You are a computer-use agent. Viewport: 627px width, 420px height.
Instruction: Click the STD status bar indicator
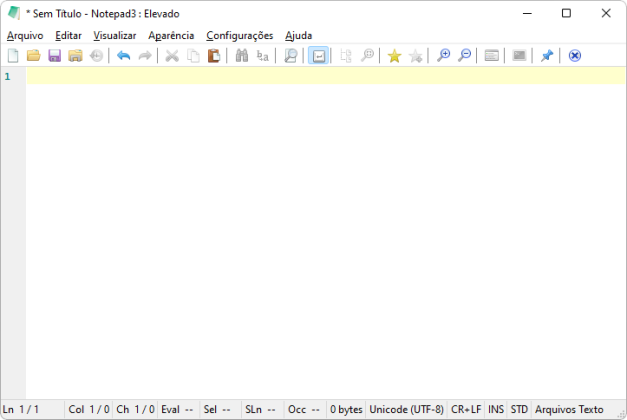(x=519, y=410)
